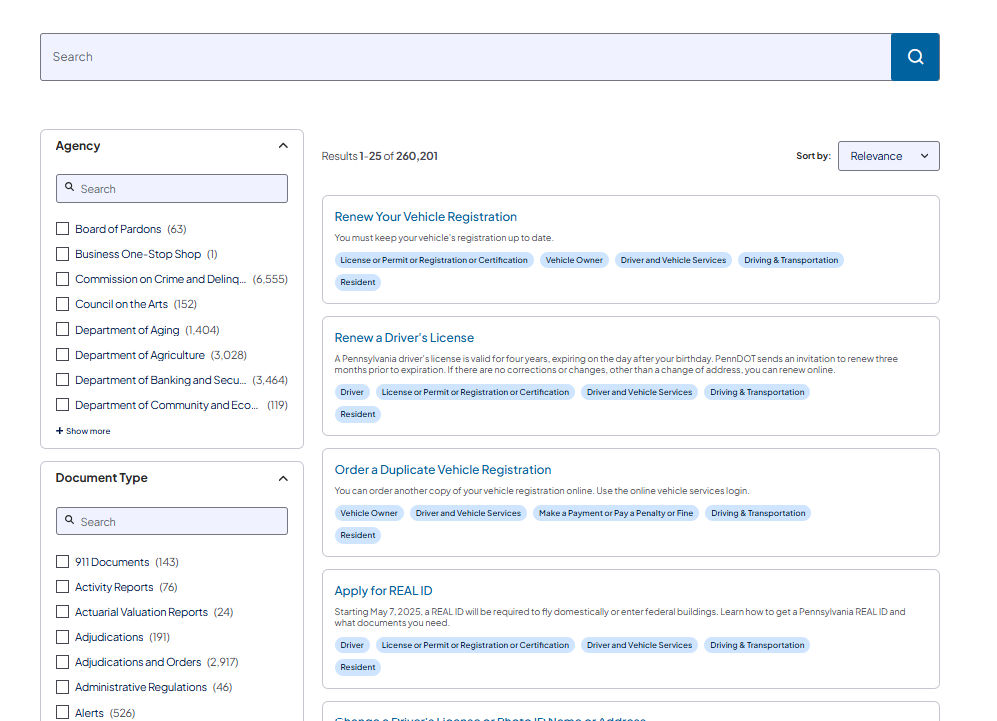Tick the Alerts checkbox
The width and height of the screenshot is (997, 721).
62,712
